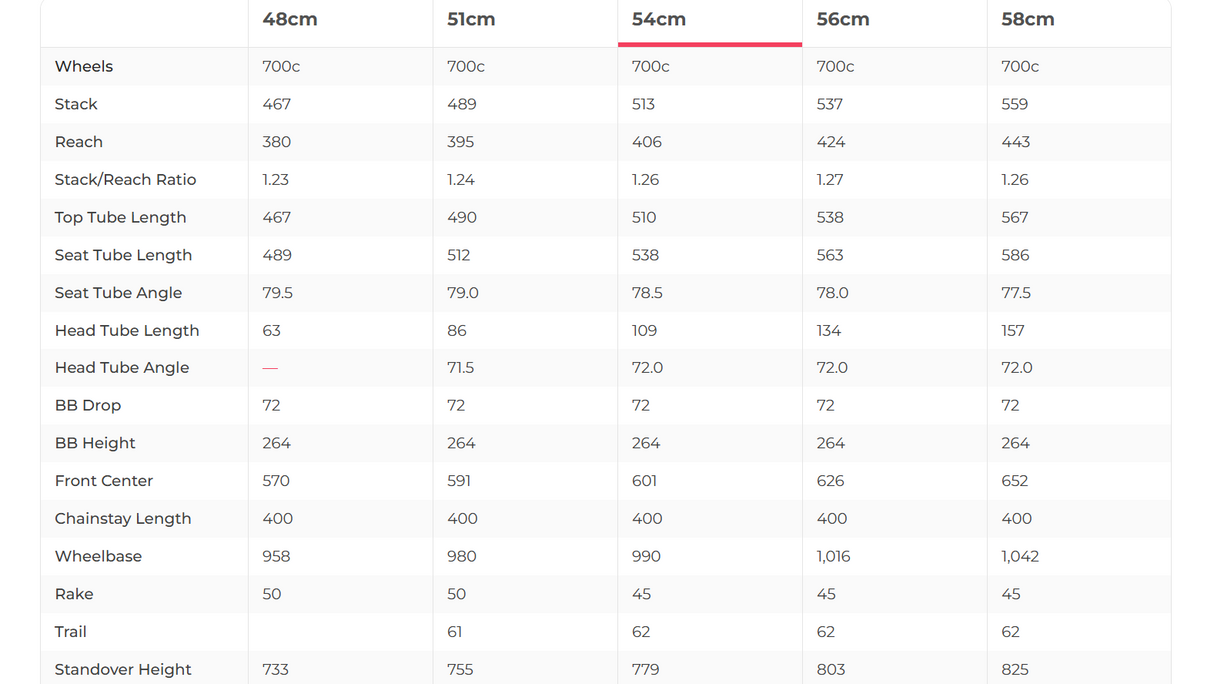
Task: Click the Front Center value 601
Action: click(645, 481)
